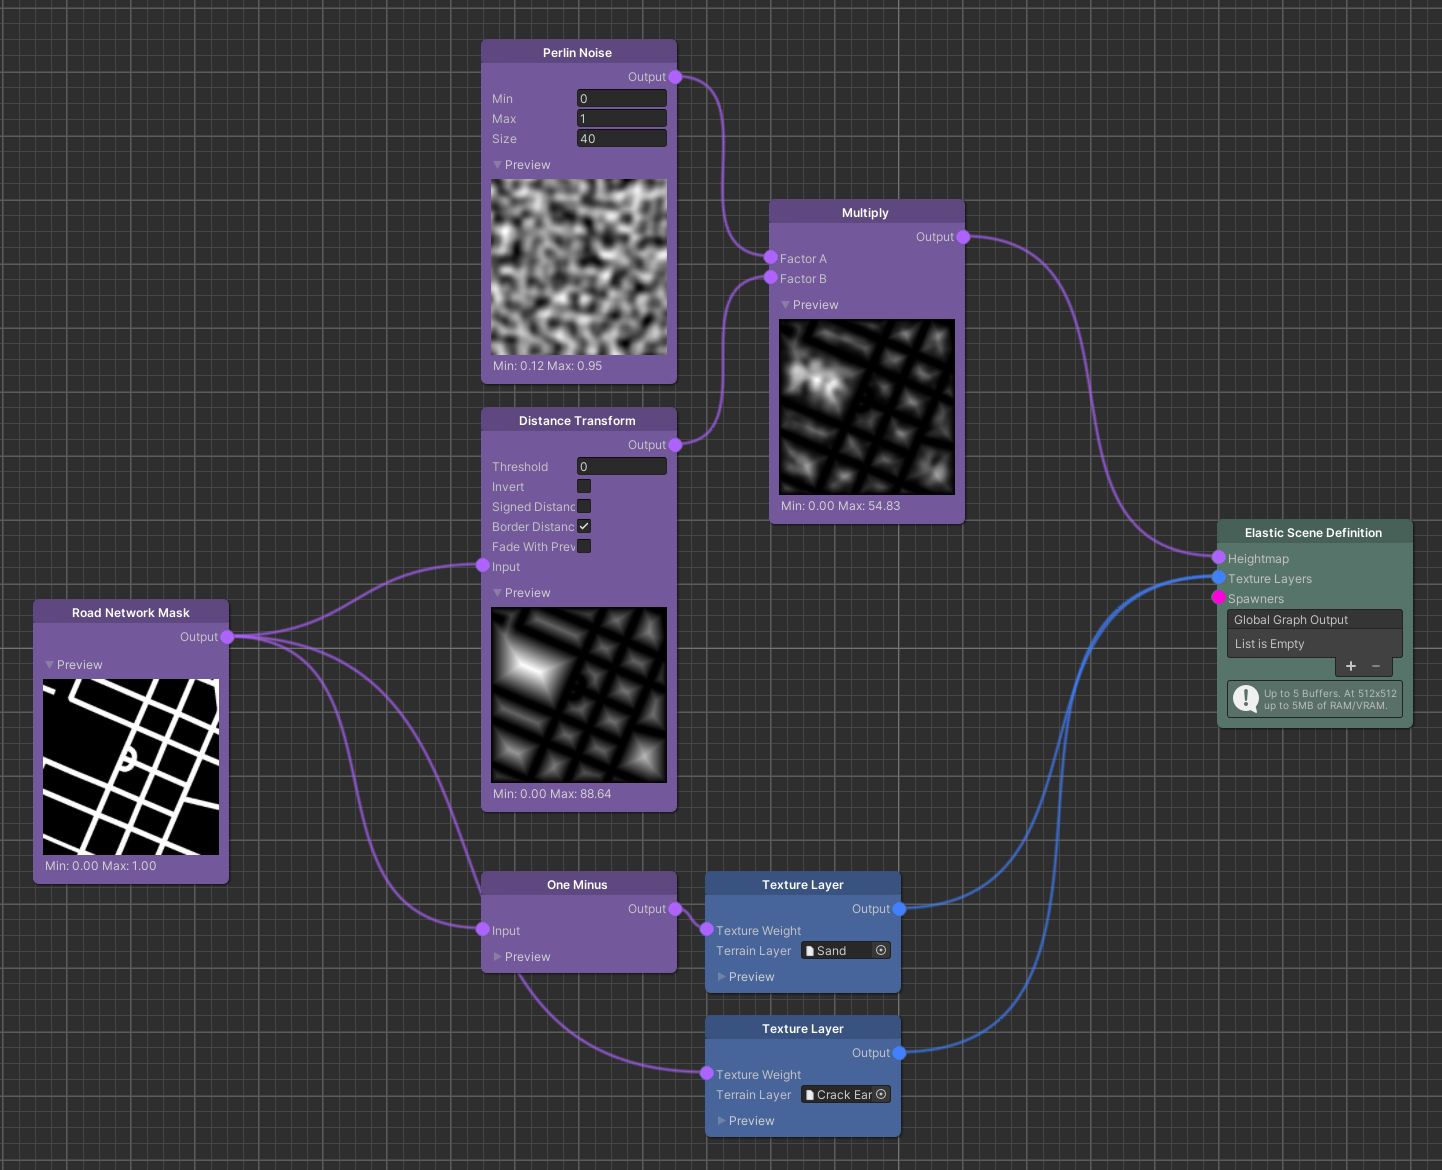1442x1170 pixels.
Task: Click the Heightmap input port
Action: tap(1218, 558)
